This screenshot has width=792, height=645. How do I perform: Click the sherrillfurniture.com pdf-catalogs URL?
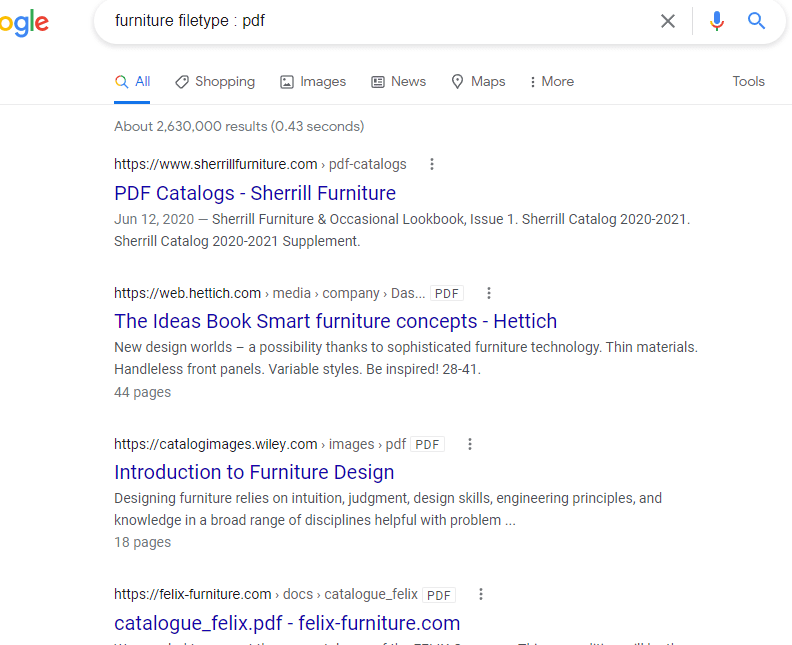[260, 164]
